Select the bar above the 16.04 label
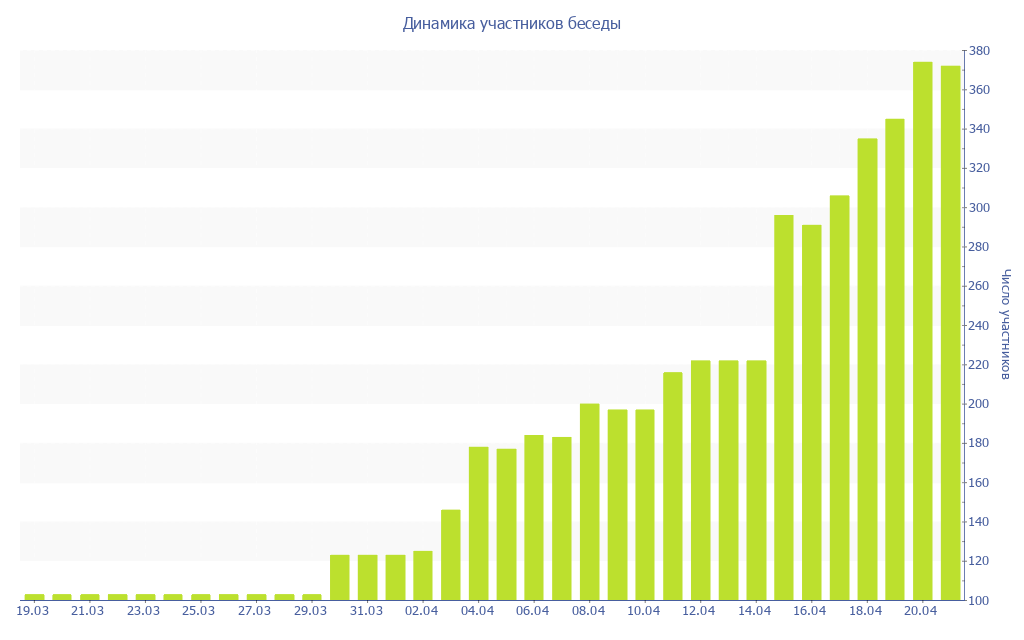 point(811,412)
